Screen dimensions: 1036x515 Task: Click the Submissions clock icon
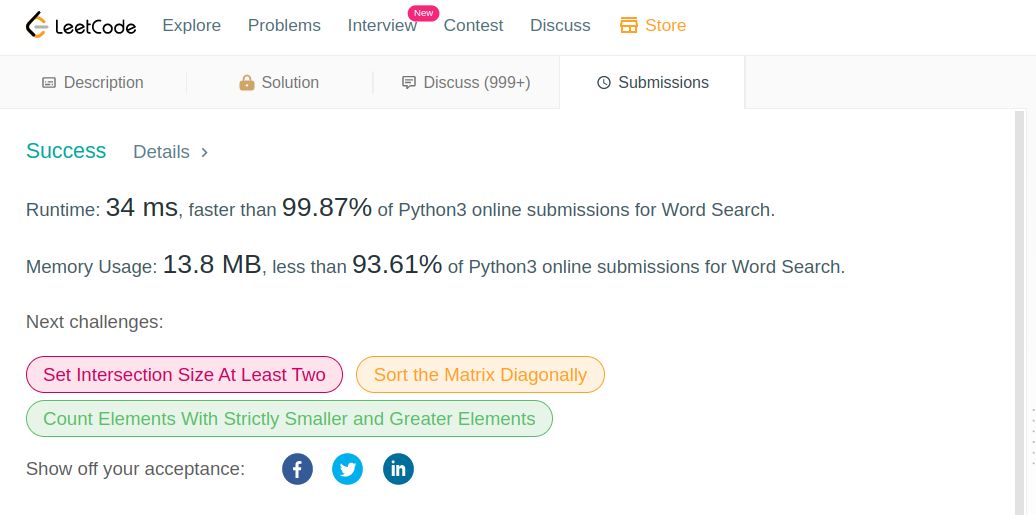[604, 83]
